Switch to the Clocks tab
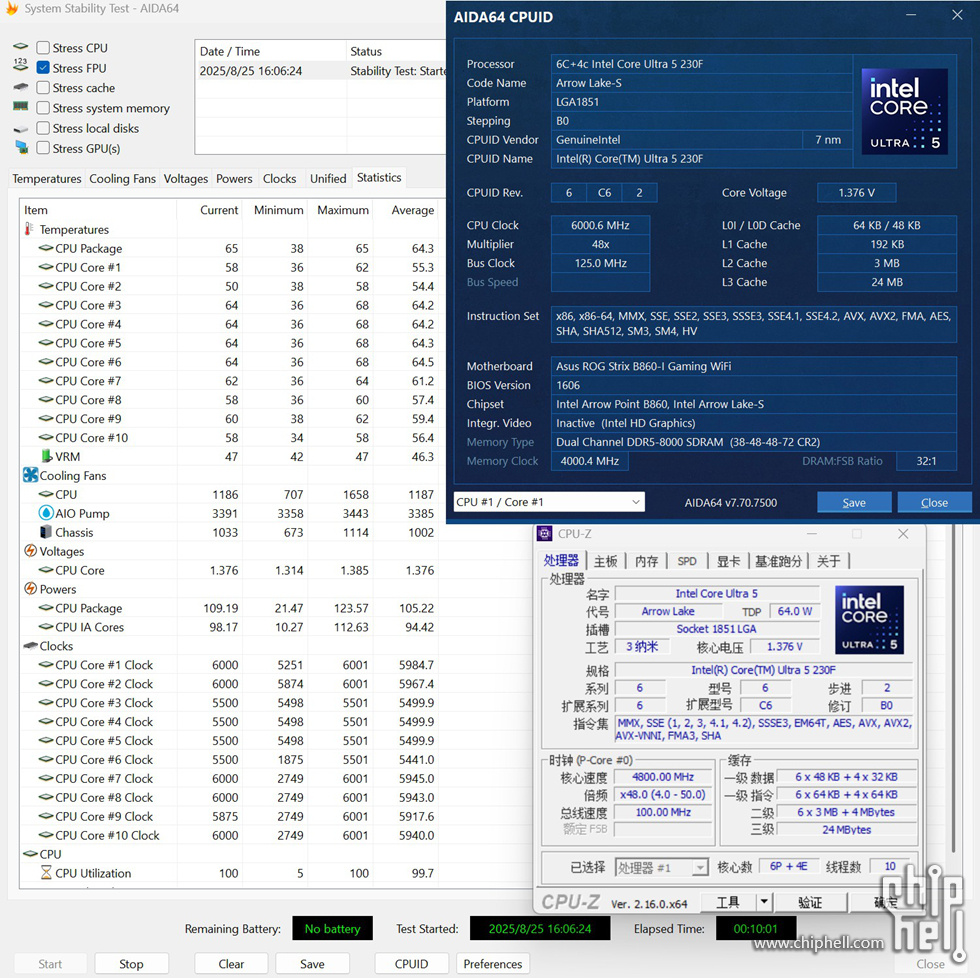The width and height of the screenshot is (980, 978). [279, 179]
